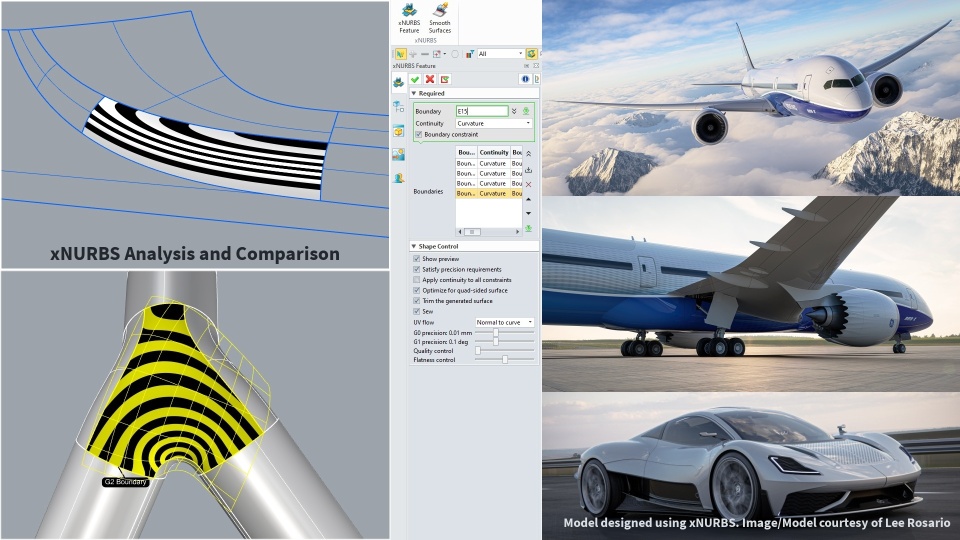Screen dimensions: 960x540
Task: Open the blue info icon
Action: (525, 79)
